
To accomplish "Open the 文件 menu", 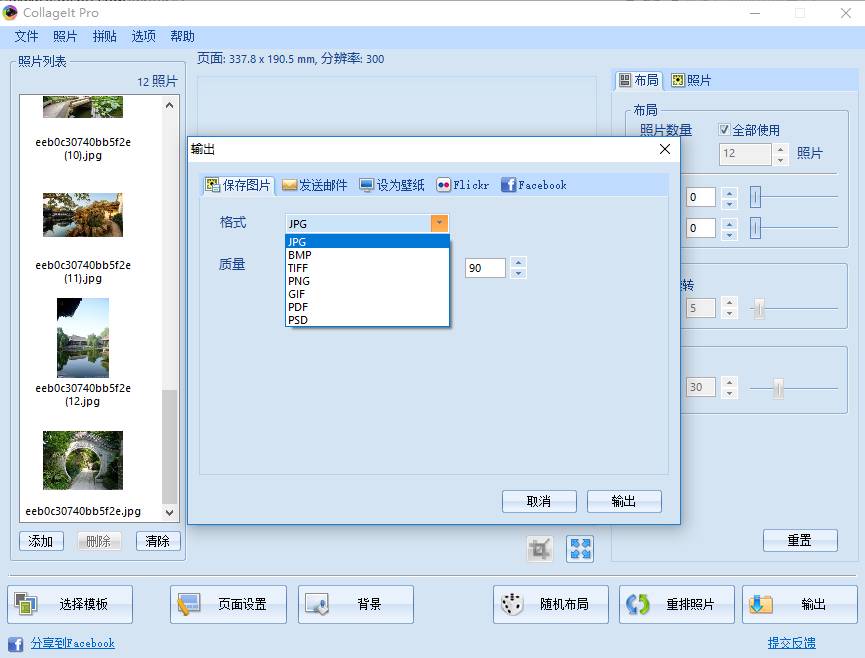I will (x=26, y=36).
